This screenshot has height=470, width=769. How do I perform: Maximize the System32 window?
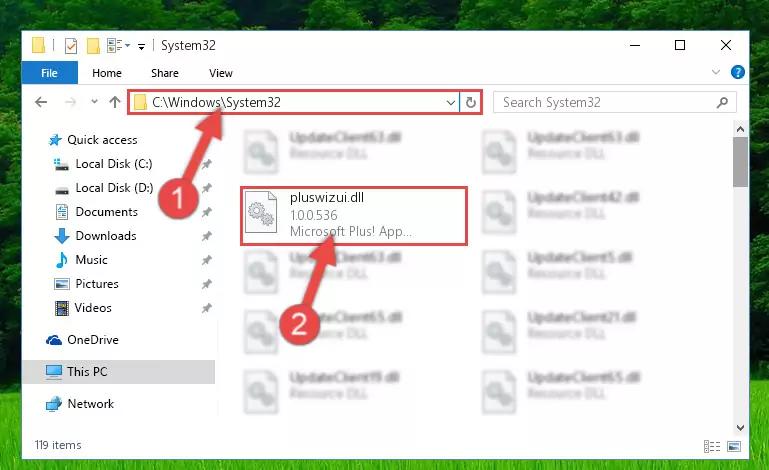pos(680,45)
